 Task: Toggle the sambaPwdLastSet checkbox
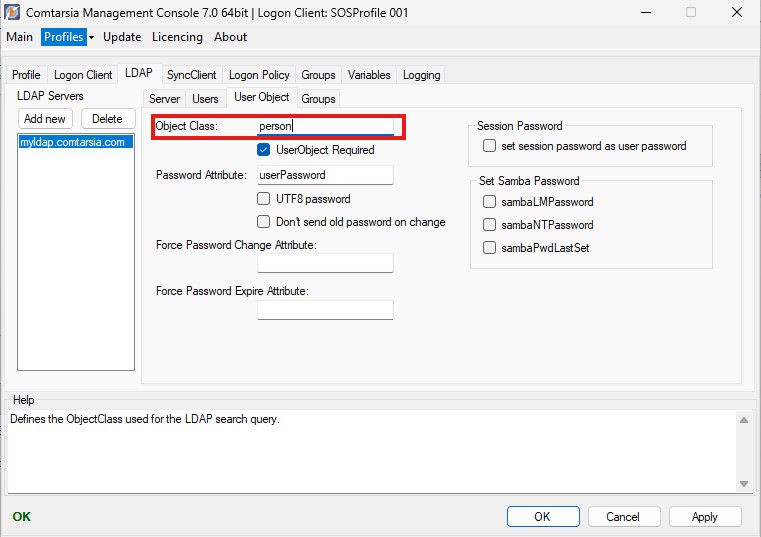point(489,248)
